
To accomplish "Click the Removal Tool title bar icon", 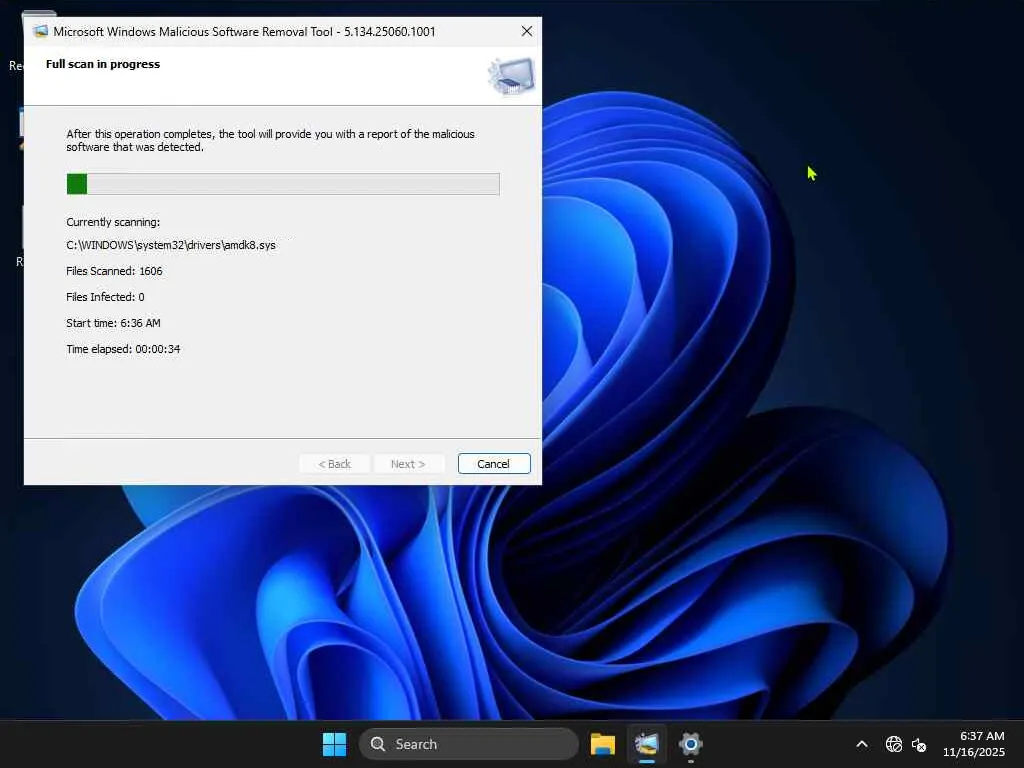I will click(40, 31).
